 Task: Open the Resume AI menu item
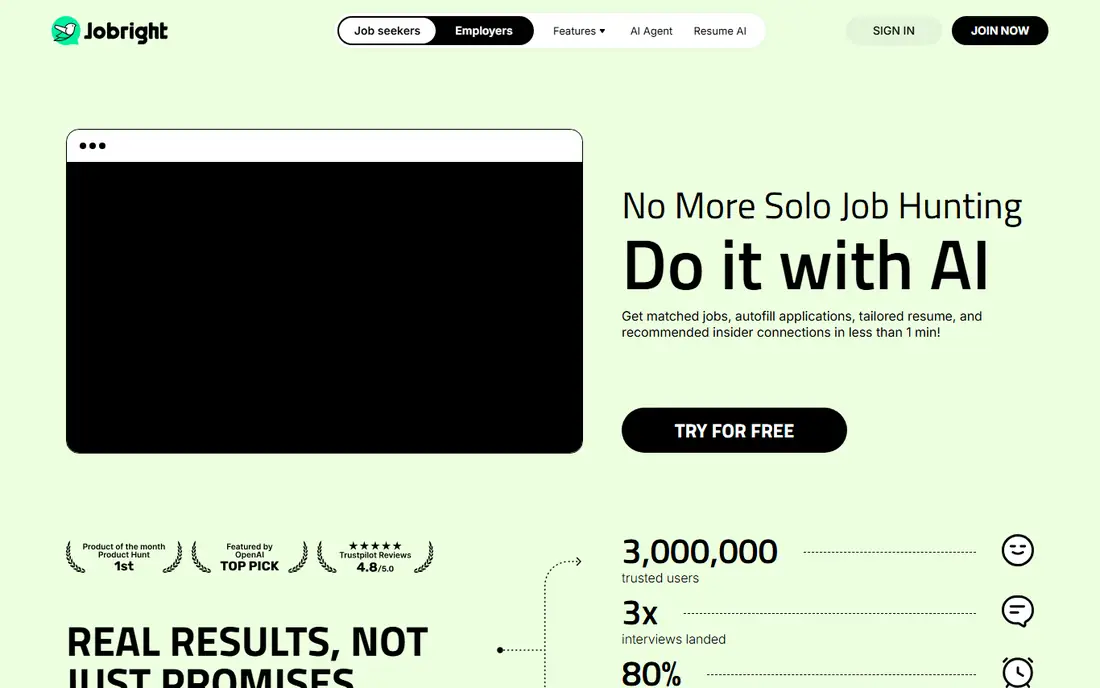pos(720,31)
